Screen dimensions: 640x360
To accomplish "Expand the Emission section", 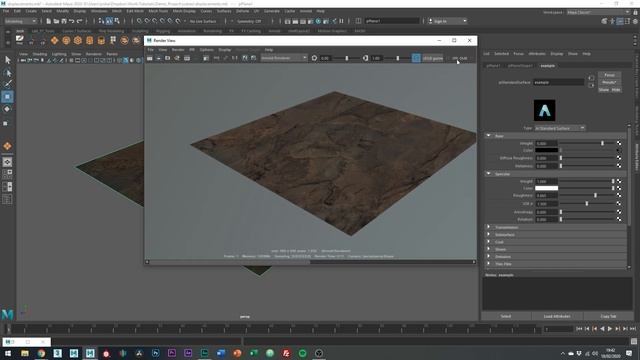I will click(x=489, y=256).
